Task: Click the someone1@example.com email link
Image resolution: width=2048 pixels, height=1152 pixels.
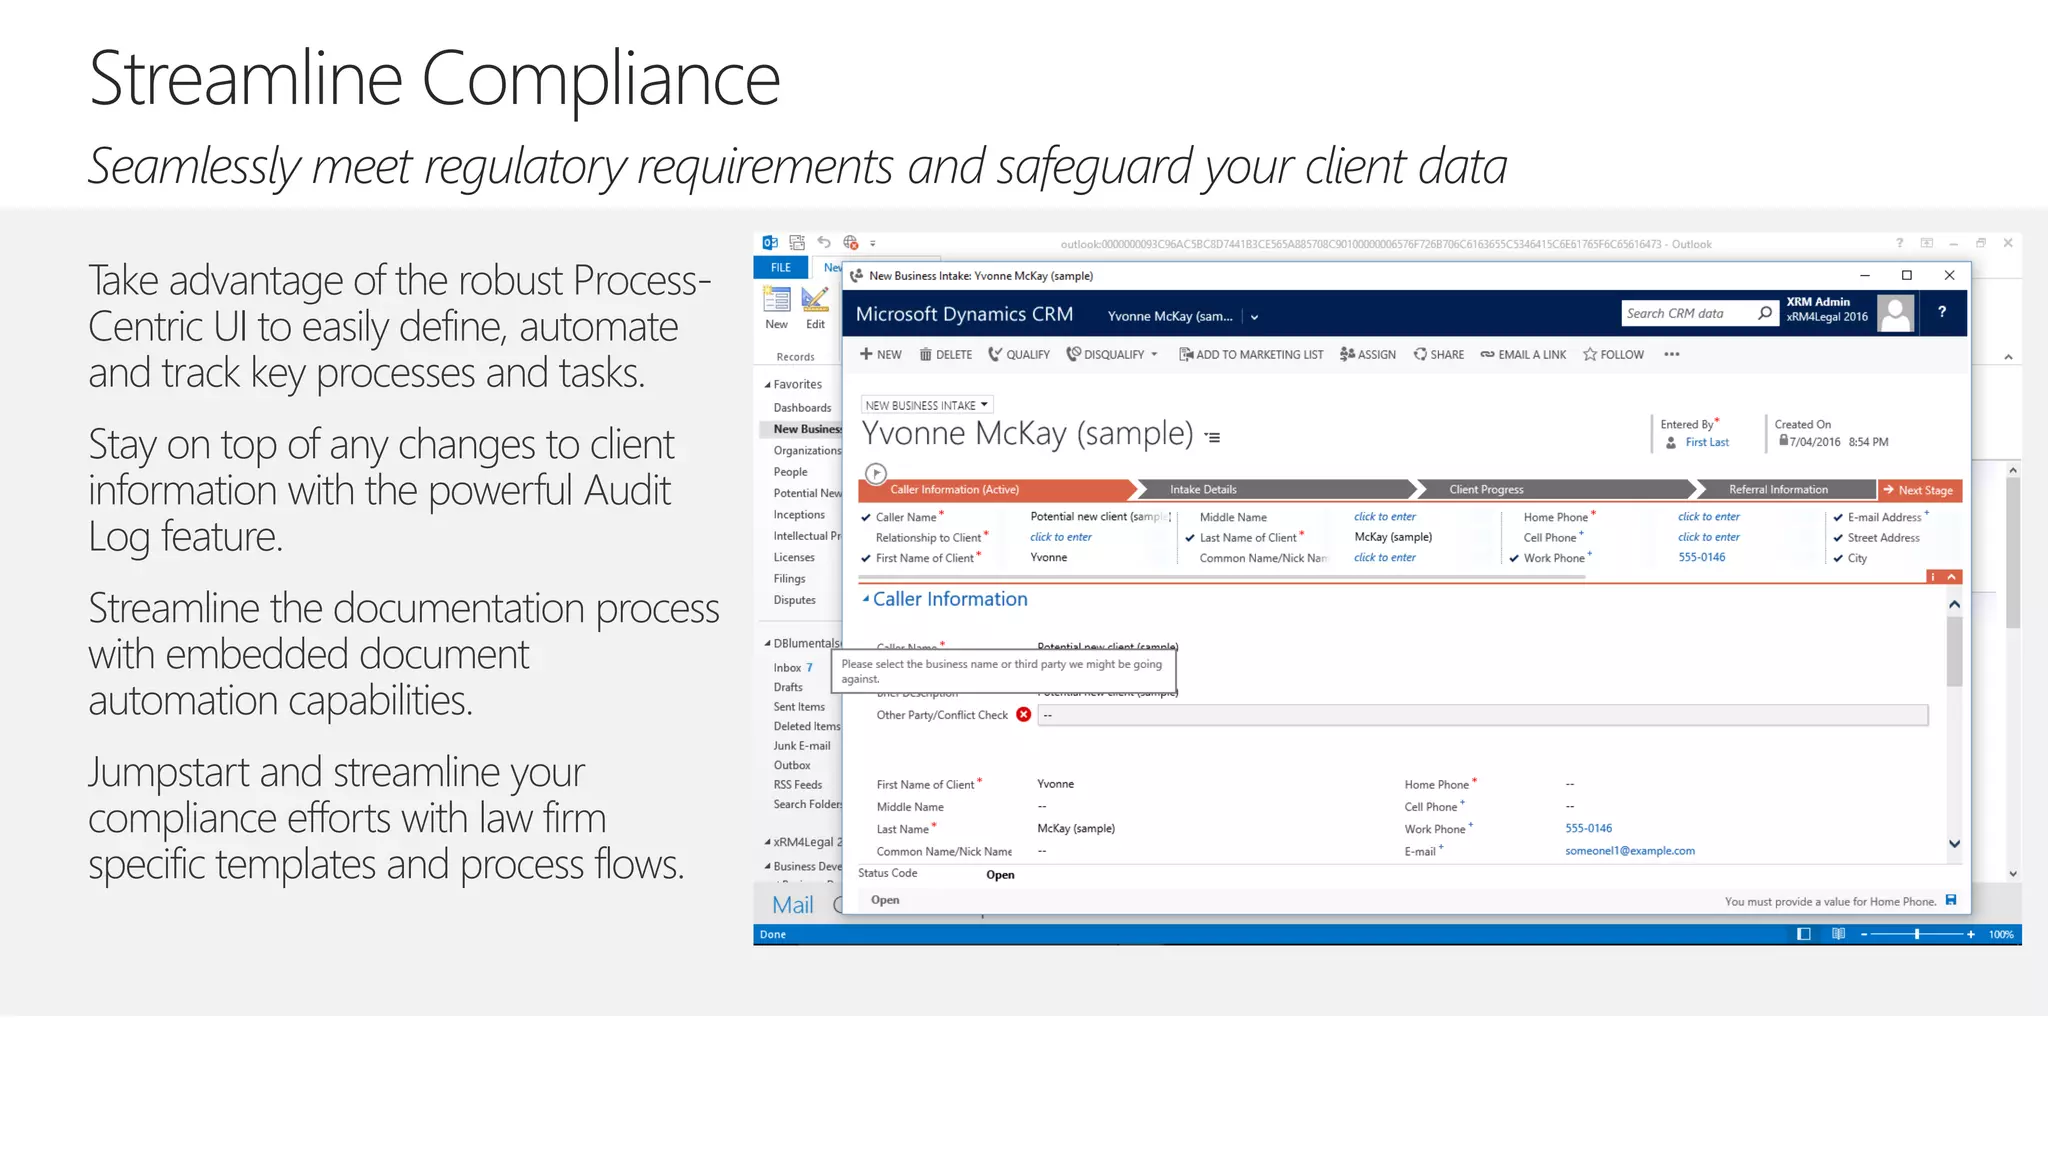Action: coord(1630,851)
